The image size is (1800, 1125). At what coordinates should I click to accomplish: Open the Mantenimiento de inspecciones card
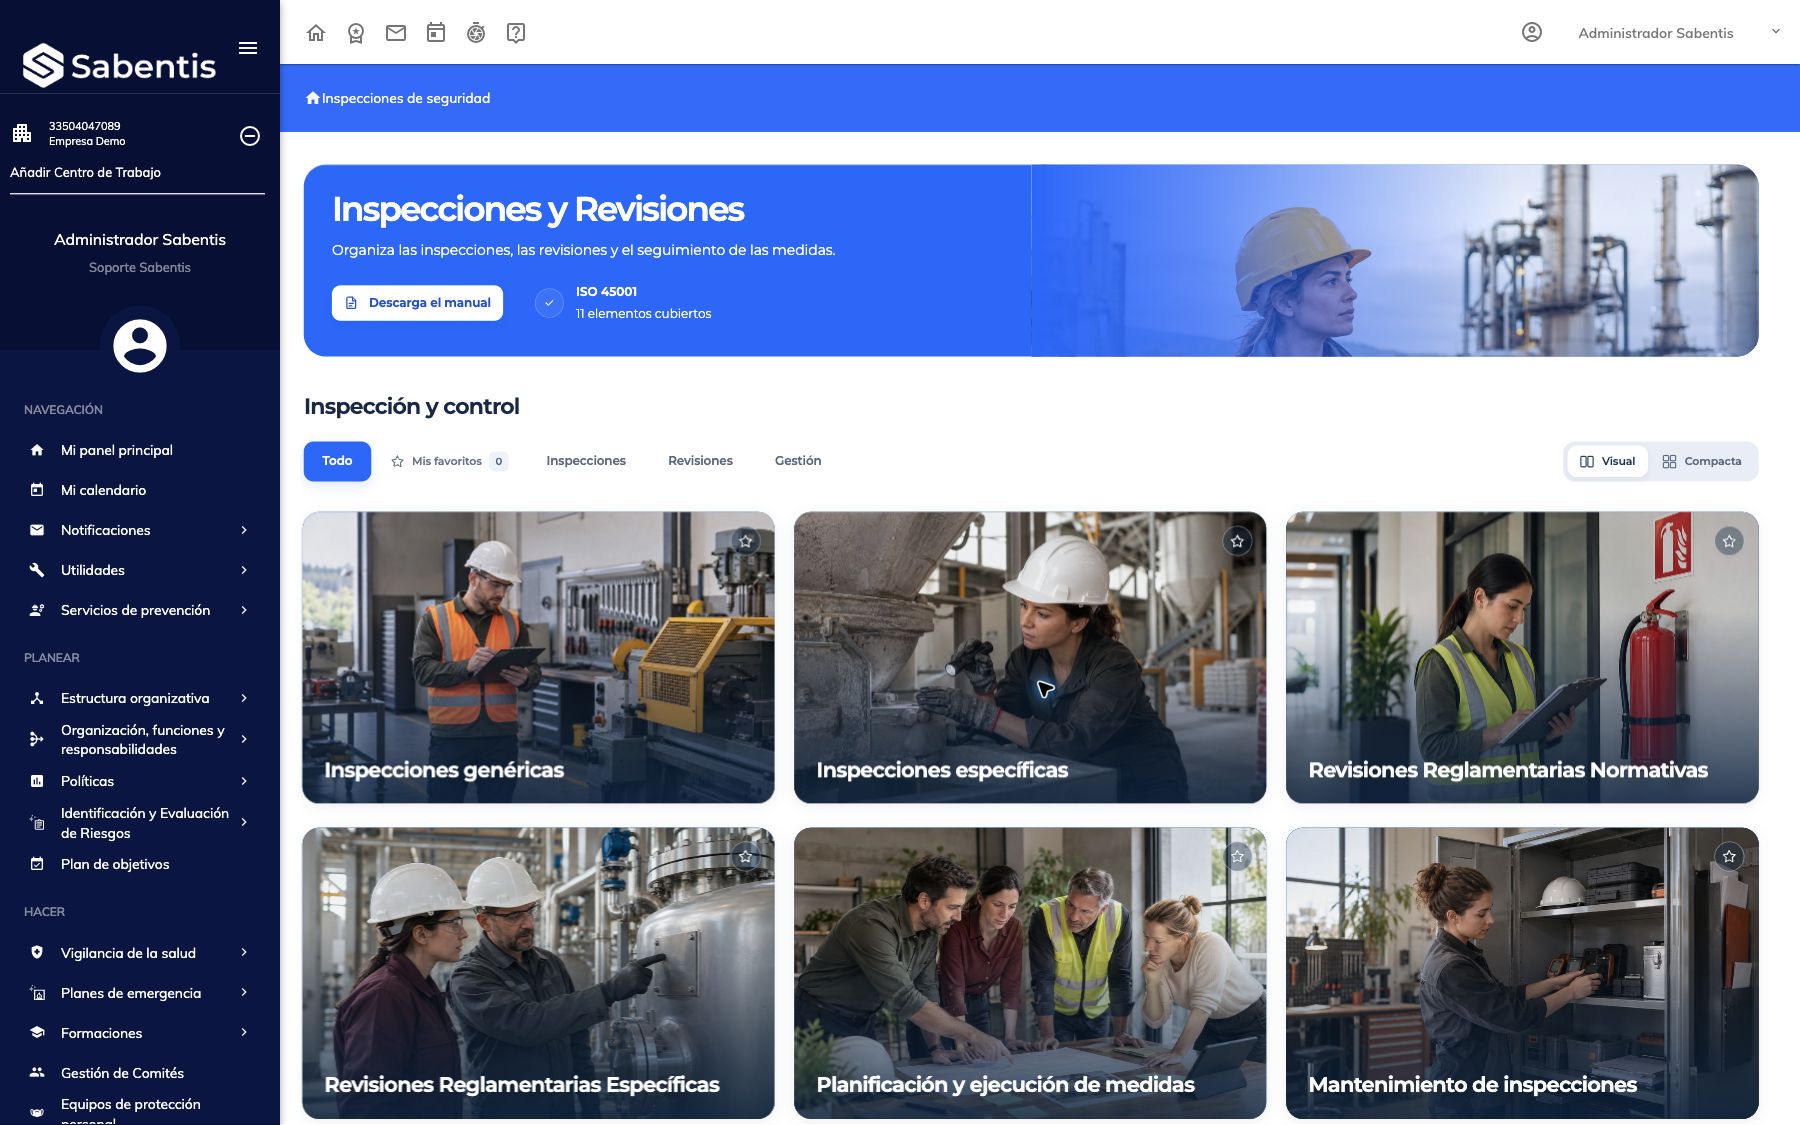click(x=1522, y=973)
